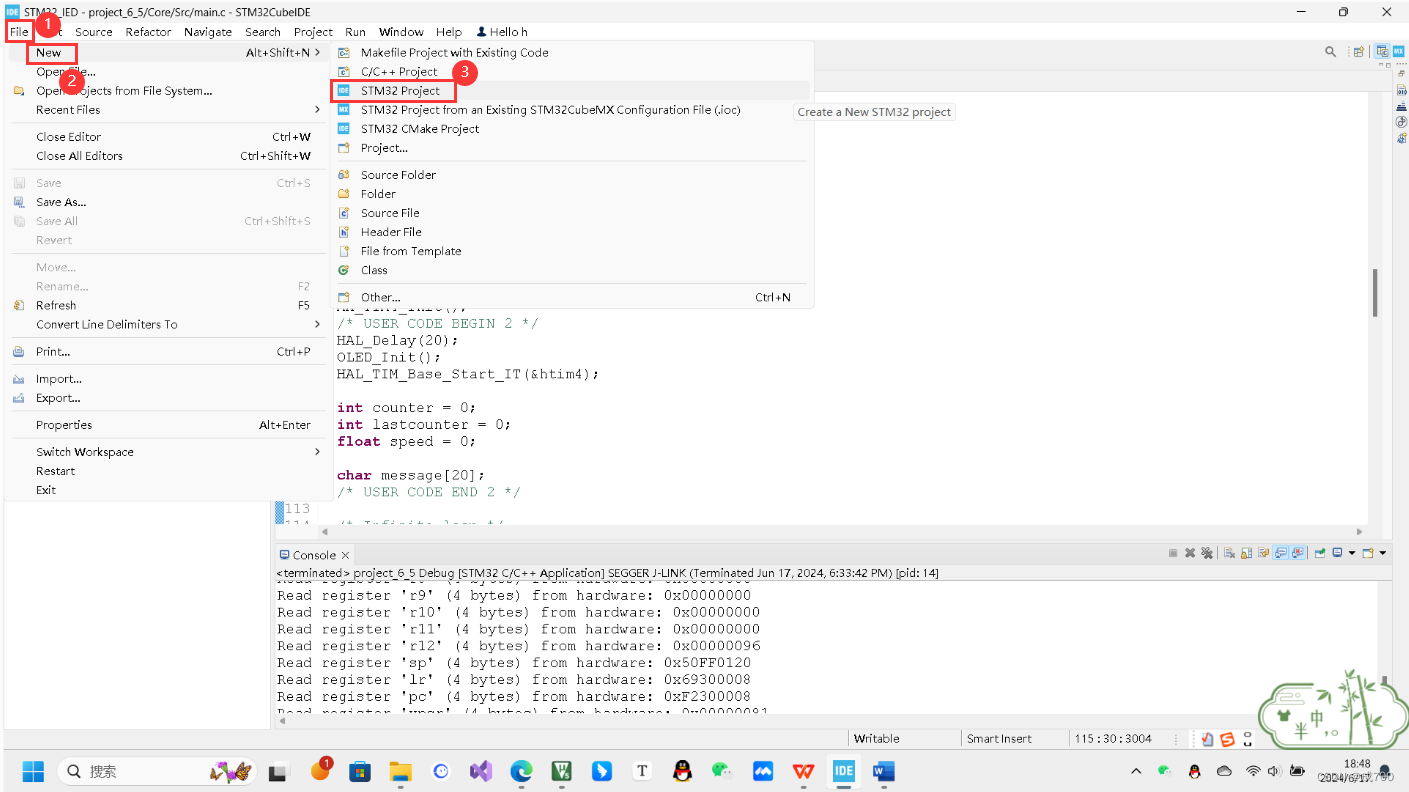Viewport: 1409px width, 792px height.
Task: Open Microsoft Word from the taskbar
Action: (883, 771)
